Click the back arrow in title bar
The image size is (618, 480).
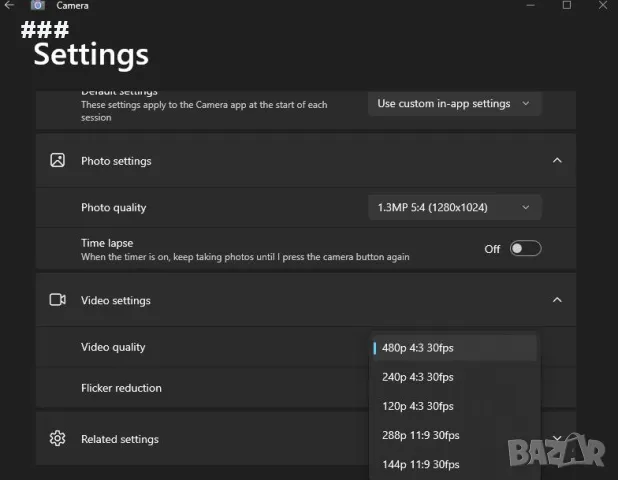click(9, 6)
